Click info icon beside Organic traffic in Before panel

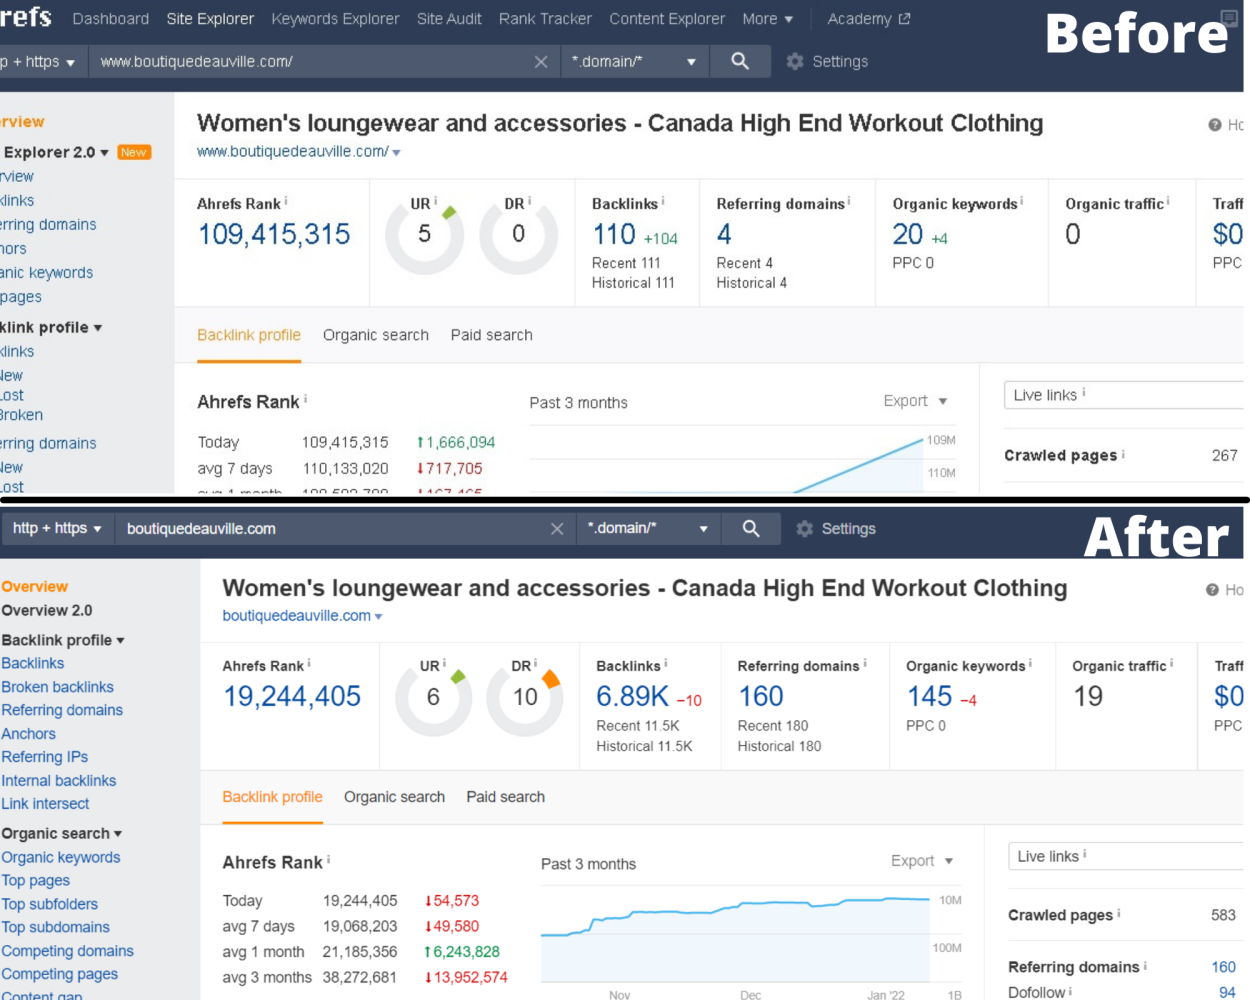(x=1168, y=201)
